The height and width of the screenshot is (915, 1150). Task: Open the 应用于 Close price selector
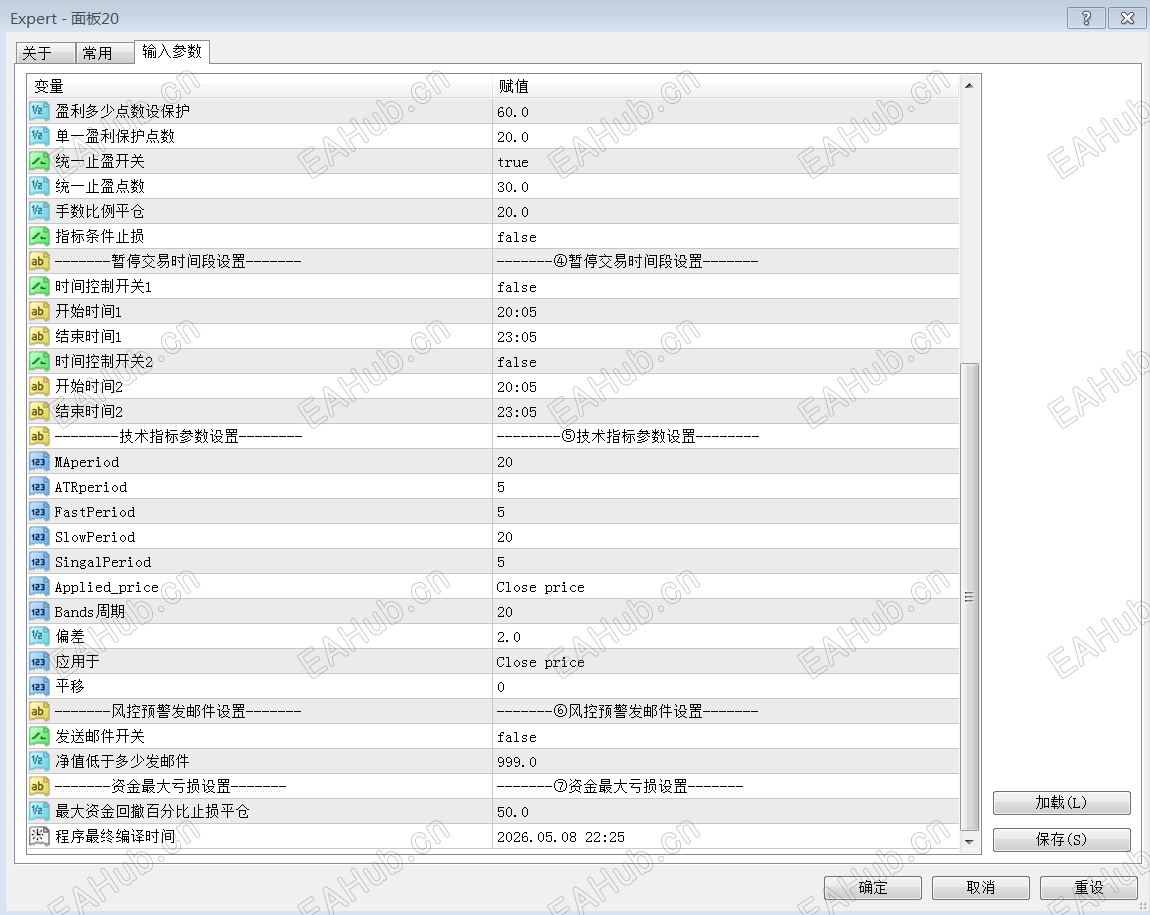pos(725,661)
